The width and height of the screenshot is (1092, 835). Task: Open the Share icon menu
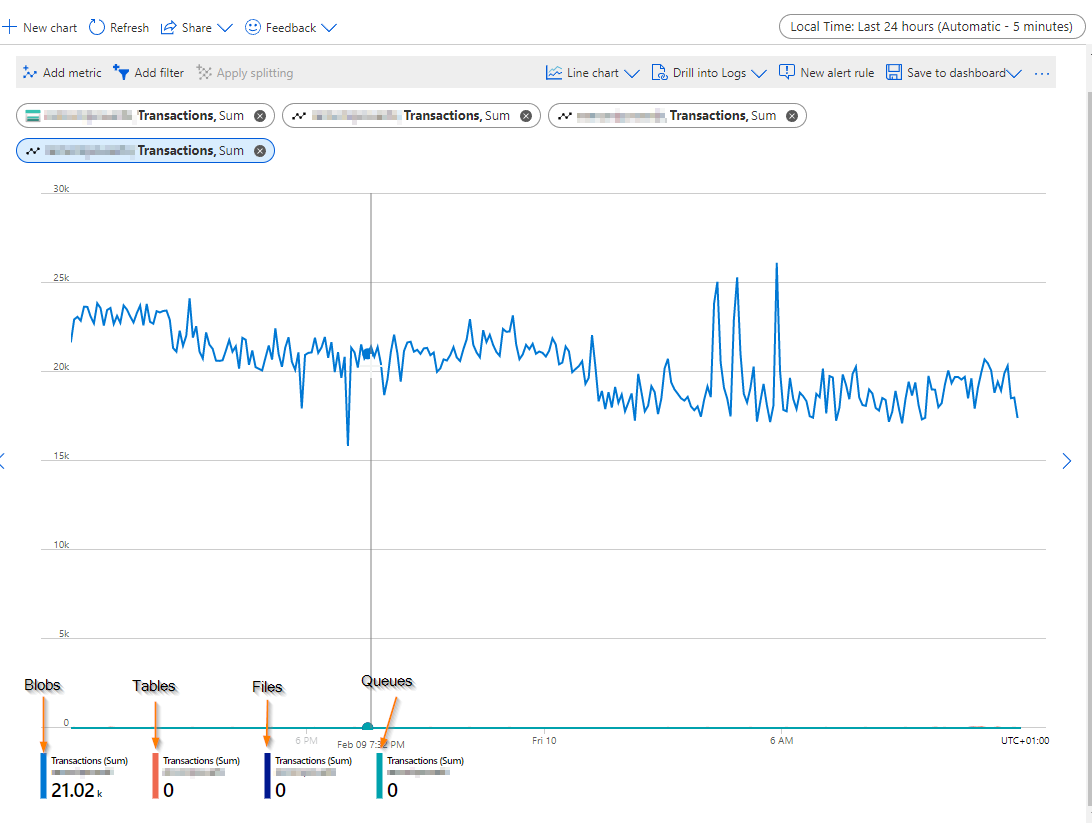click(169, 28)
